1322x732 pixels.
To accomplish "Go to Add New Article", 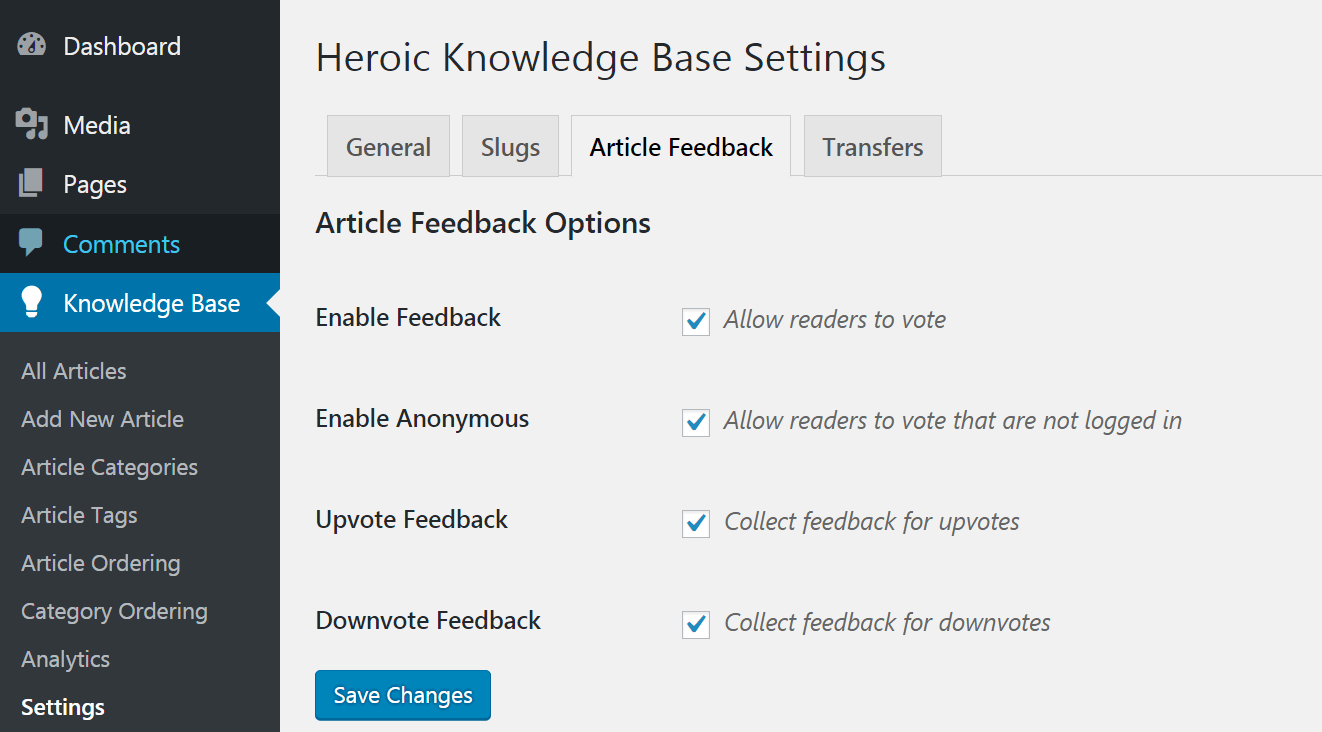I will (x=102, y=419).
